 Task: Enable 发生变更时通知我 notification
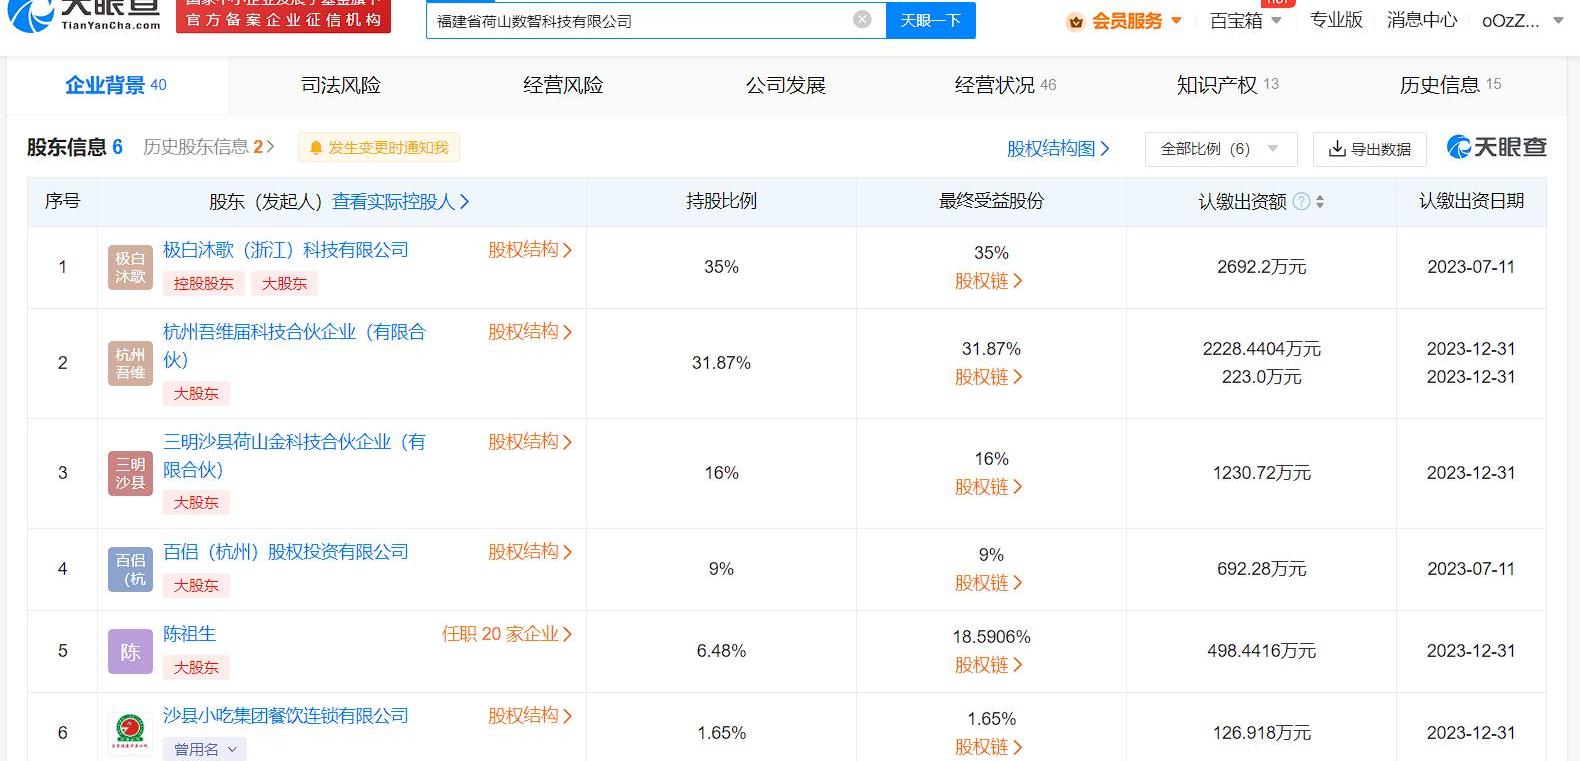378,148
